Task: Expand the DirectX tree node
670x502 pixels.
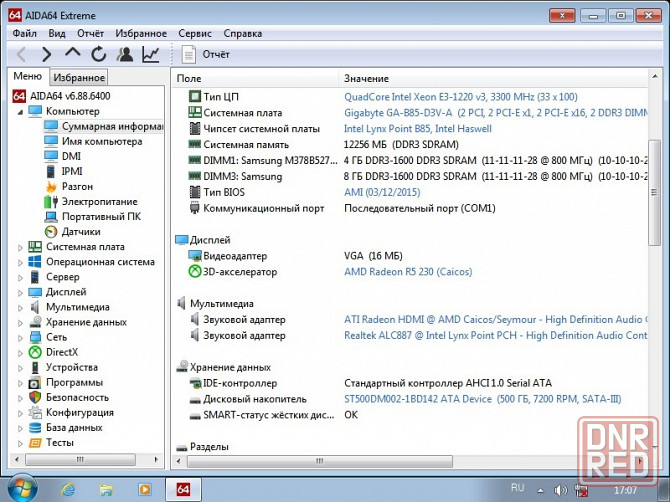Action: [20, 353]
